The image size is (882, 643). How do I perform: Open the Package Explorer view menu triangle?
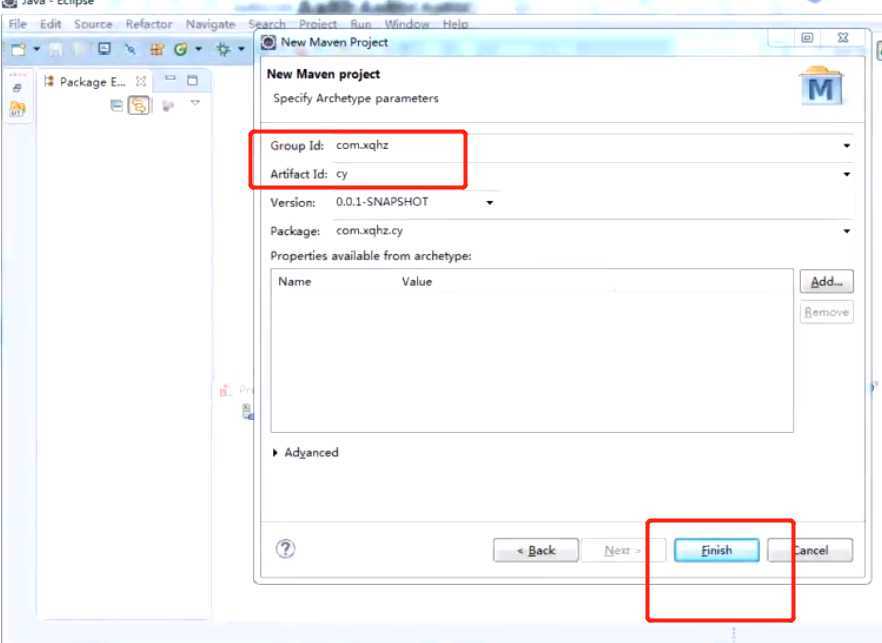pyautogui.click(x=195, y=103)
